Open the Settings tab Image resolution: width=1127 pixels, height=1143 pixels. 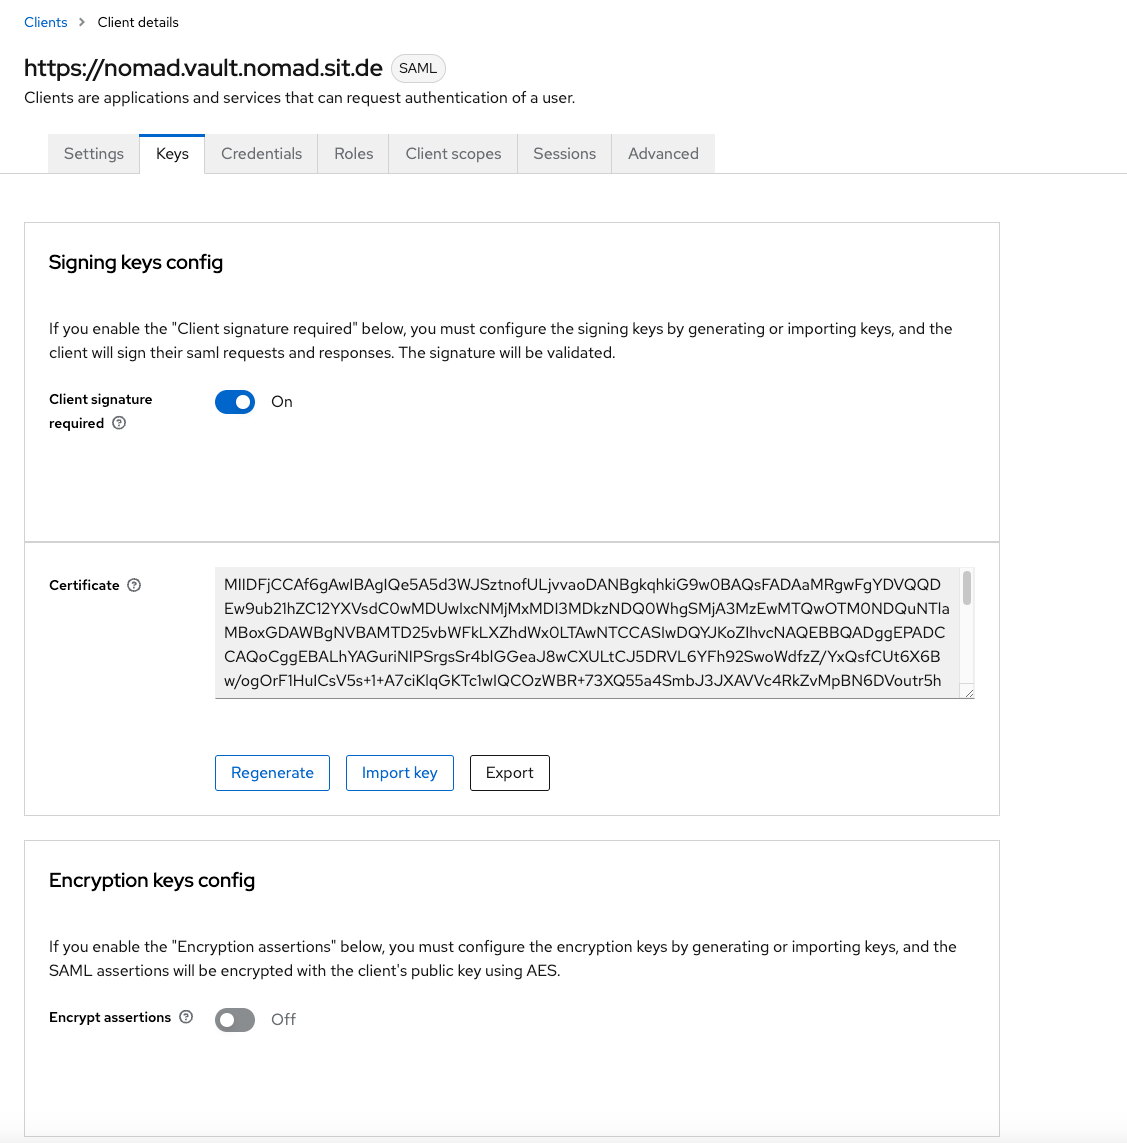click(x=94, y=154)
